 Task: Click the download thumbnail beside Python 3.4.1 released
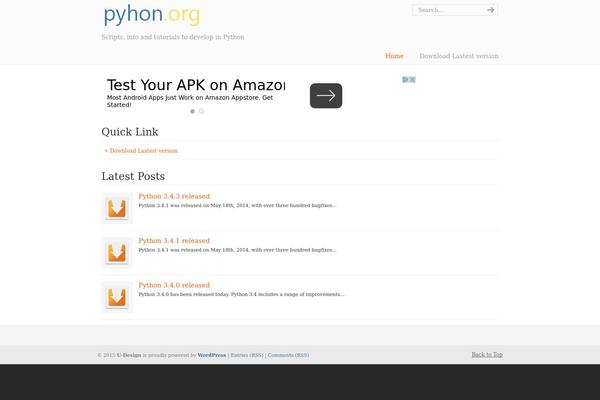(117, 253)
